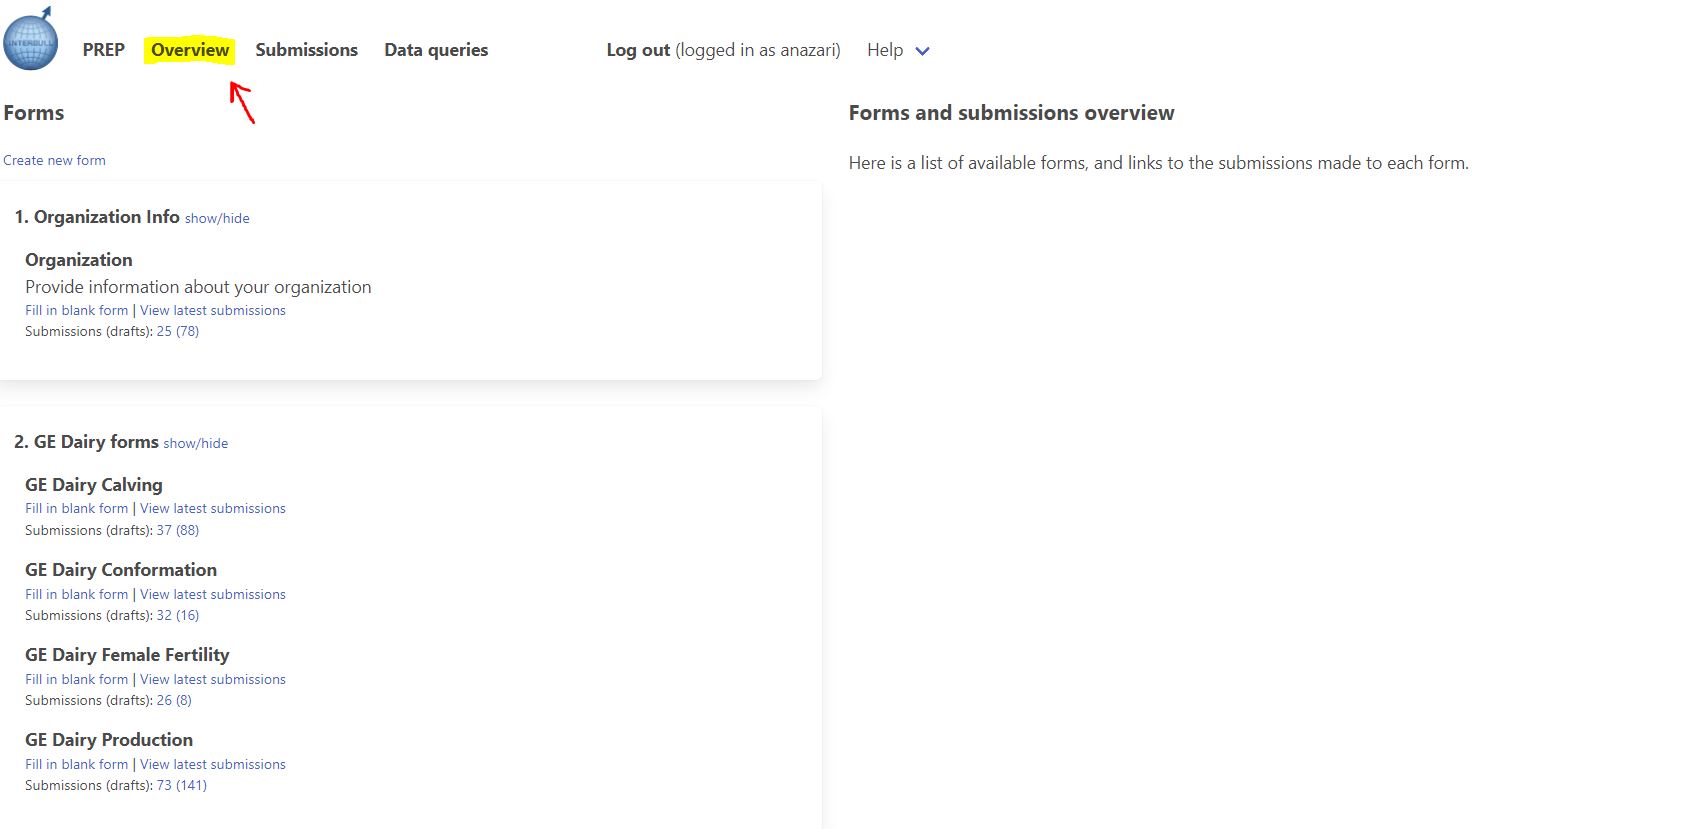Click the Log out link
Screen dimensions: 1688x829
tap(638, 50)
